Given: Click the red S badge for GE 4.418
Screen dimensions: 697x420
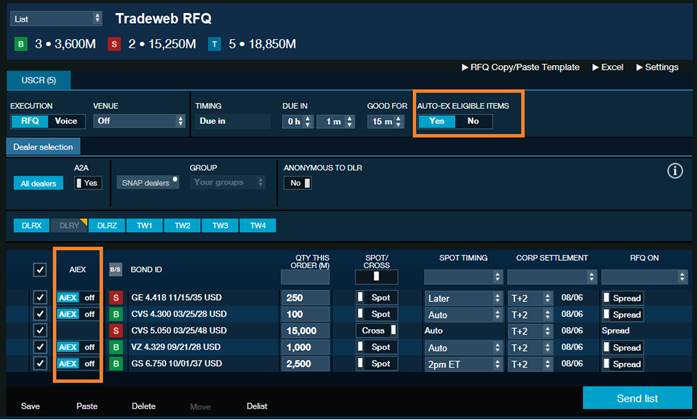Looking at the screenshot, I should coord(116,298).
